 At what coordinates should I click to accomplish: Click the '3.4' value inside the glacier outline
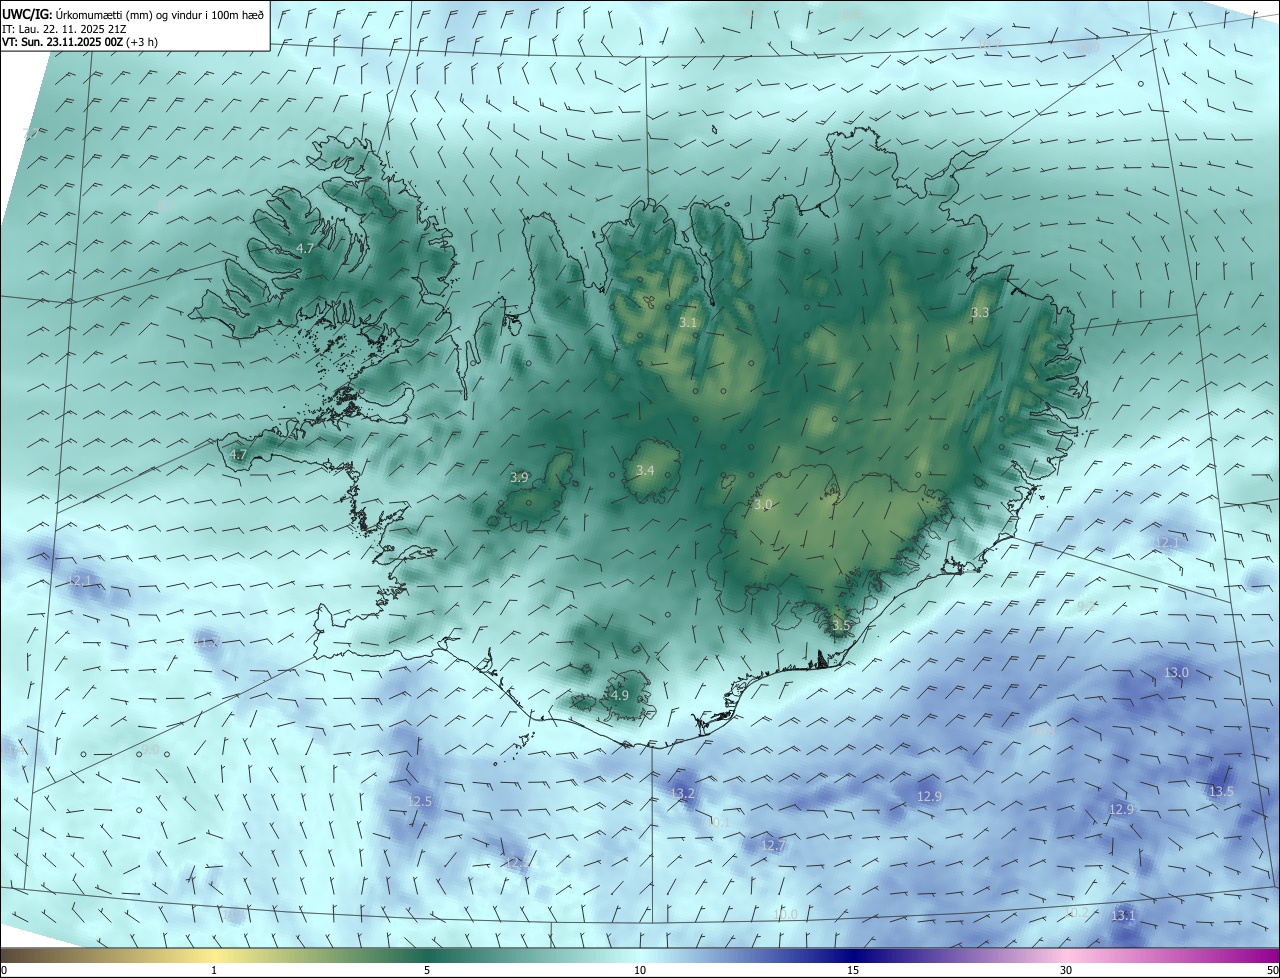[645, 471]
